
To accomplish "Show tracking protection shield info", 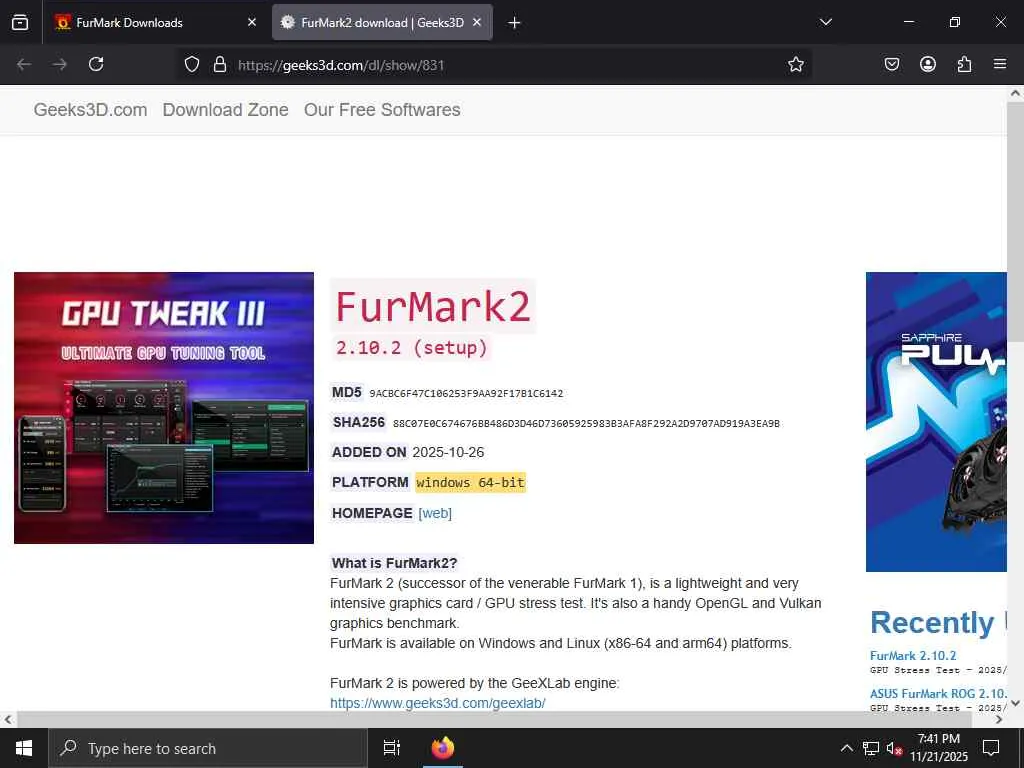I will [x=191, y=65].
